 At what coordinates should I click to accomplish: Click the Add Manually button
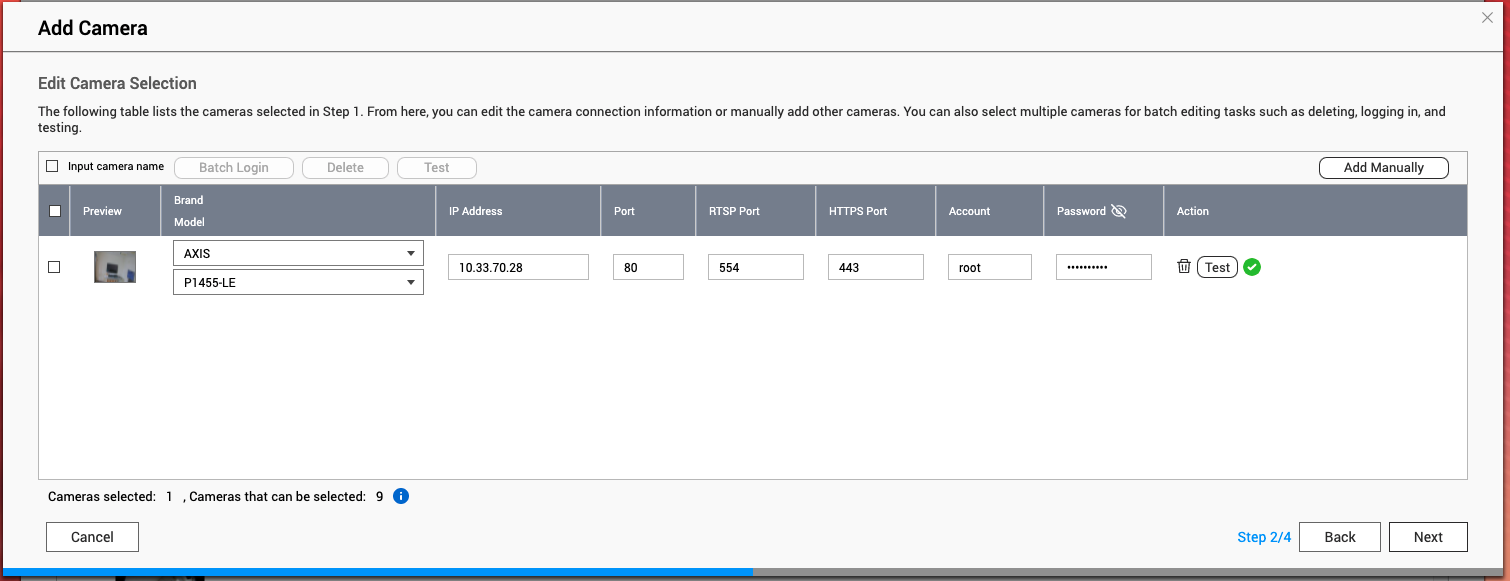click(1383, 167)
